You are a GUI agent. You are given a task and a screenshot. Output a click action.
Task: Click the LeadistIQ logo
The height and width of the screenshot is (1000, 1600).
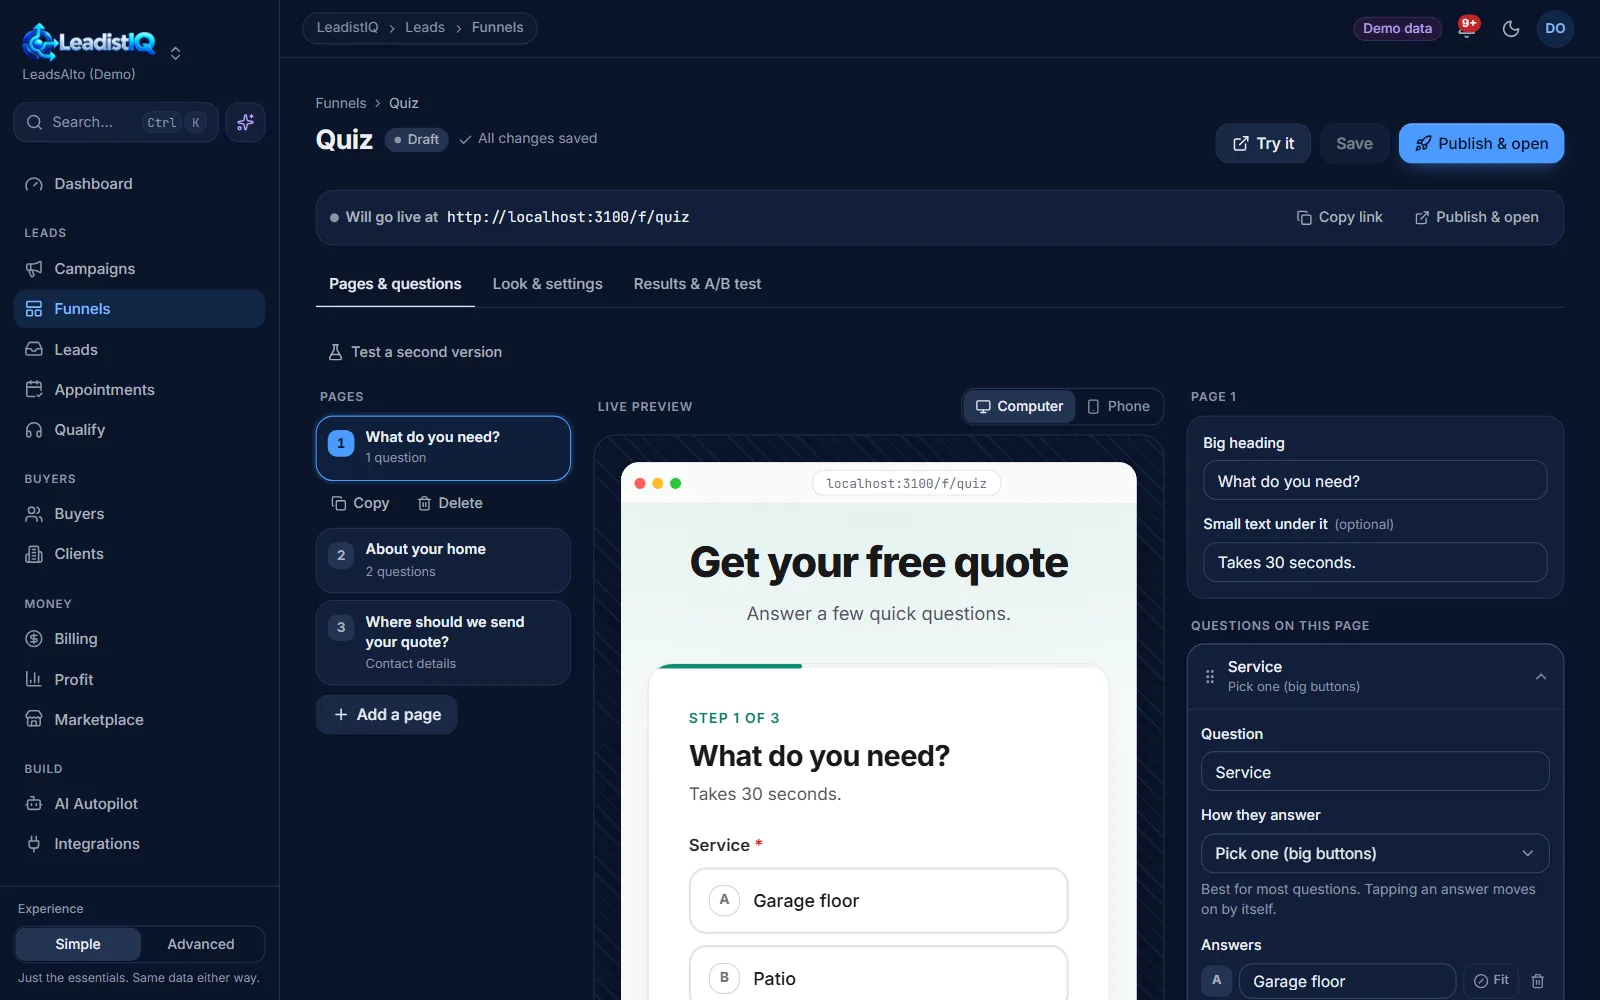89,42
